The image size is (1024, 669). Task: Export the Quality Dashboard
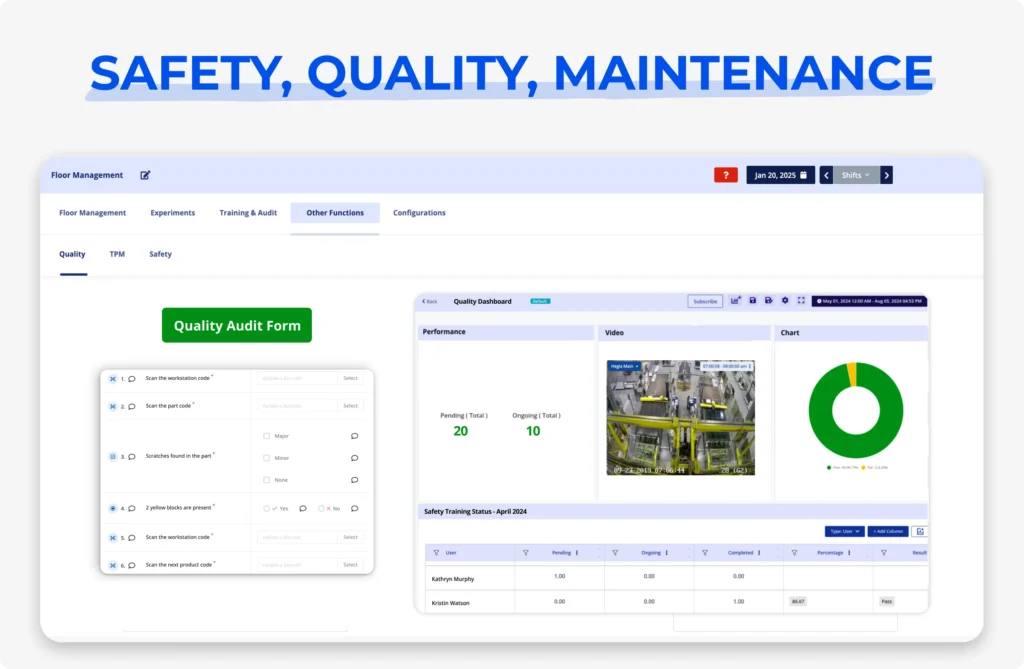pyautogui.click(x=769, y=301)
